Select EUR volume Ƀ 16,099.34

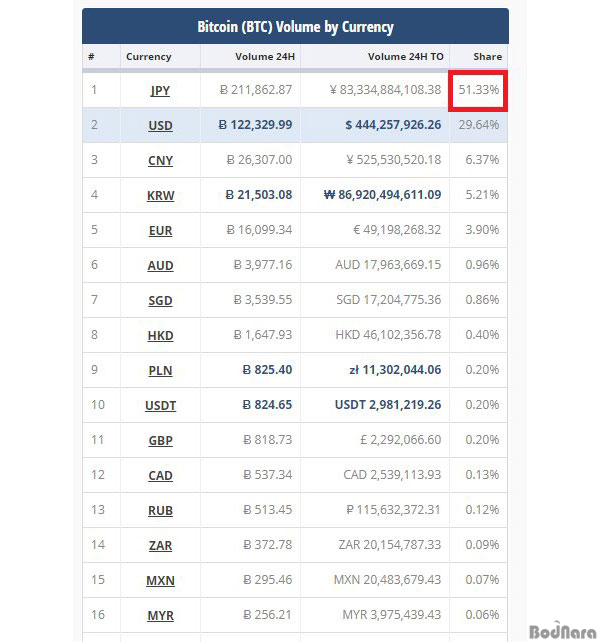point(259,230)
